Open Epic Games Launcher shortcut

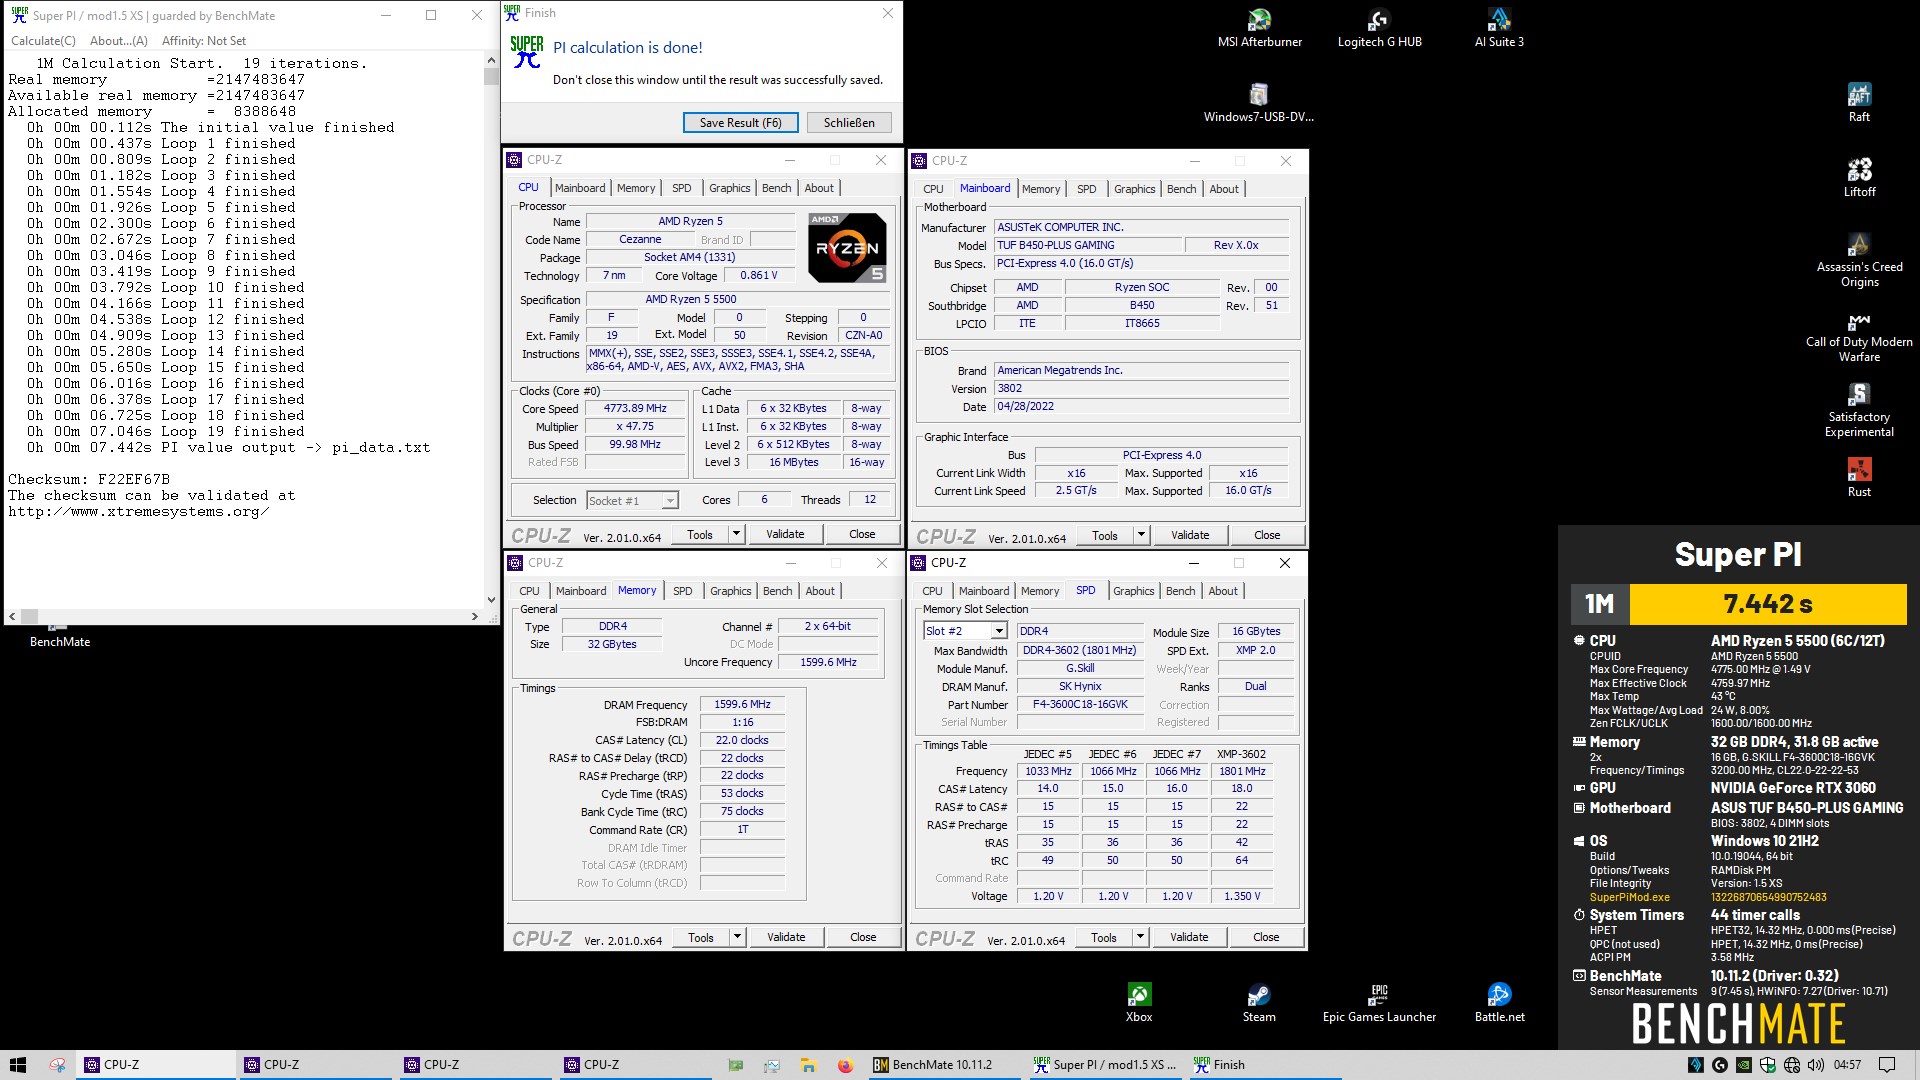pyautogui.click(x=1379, y=1003)
